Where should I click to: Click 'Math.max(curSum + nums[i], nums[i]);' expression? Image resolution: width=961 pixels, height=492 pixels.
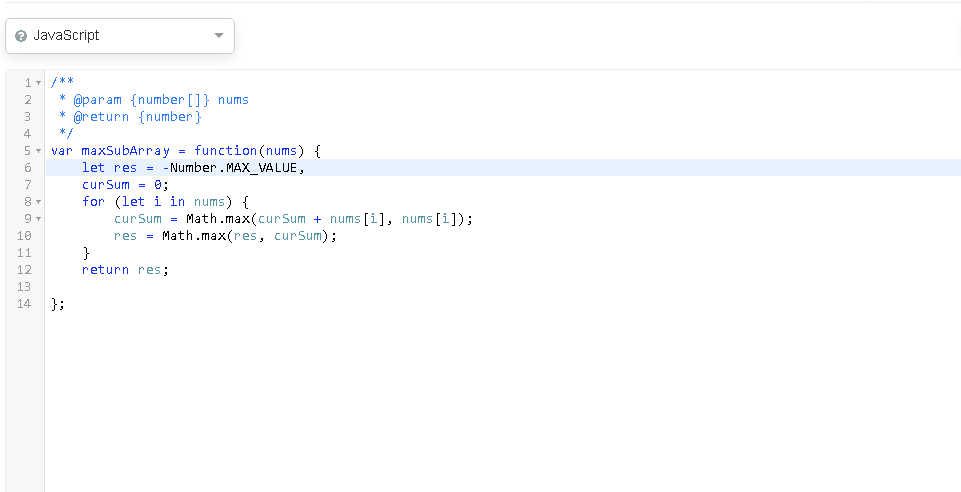coord(330,219)
